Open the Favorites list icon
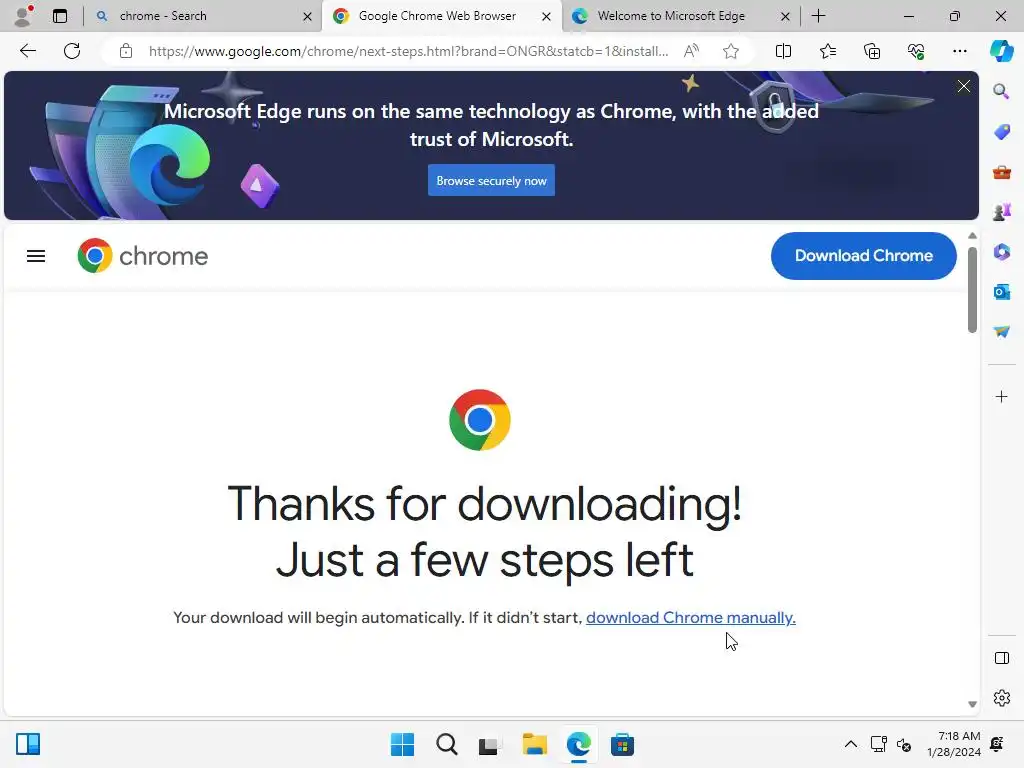The width and height of the screenshot is (1024, 768). (827, 51)
